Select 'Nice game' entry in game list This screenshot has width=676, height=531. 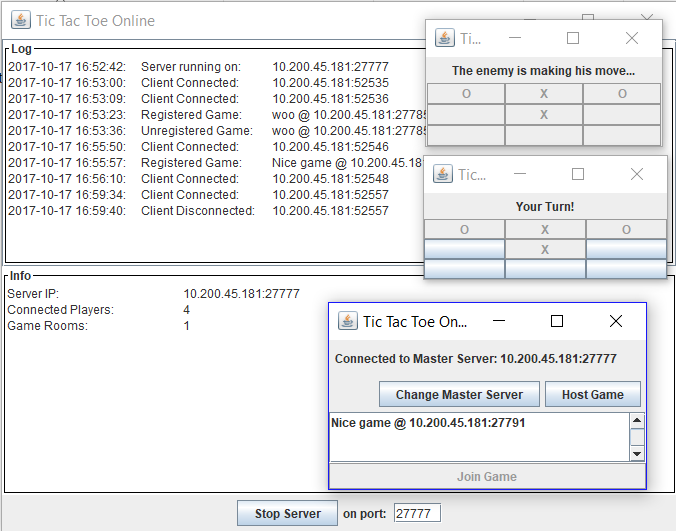coord(428,423)
